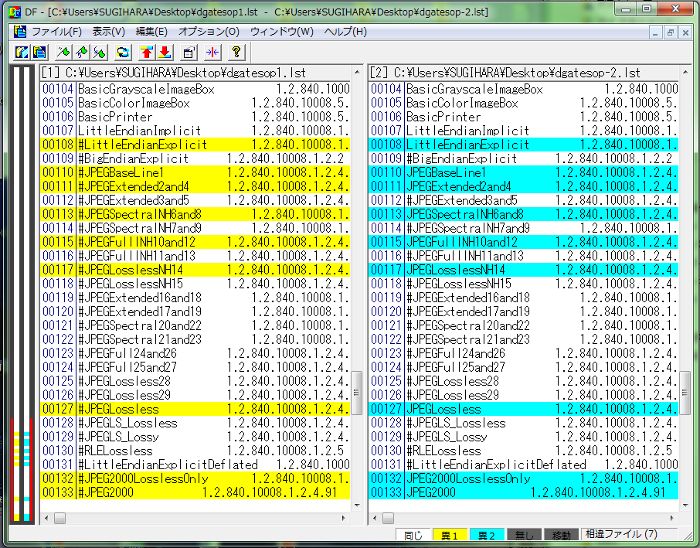Select left line 00130 #RLELossless
This screenshot has width=700, height=548.
coord(195,451)
